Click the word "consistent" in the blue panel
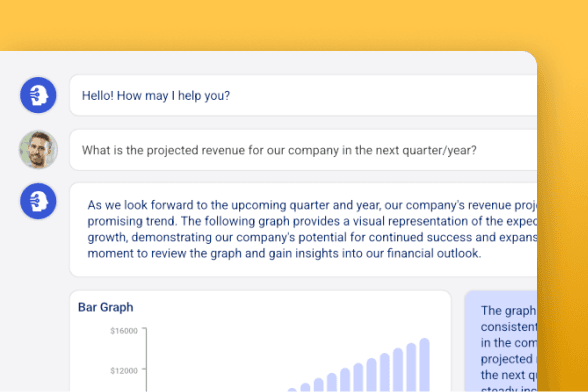Viewport: 588px width, 392px height. coord(508,327)
